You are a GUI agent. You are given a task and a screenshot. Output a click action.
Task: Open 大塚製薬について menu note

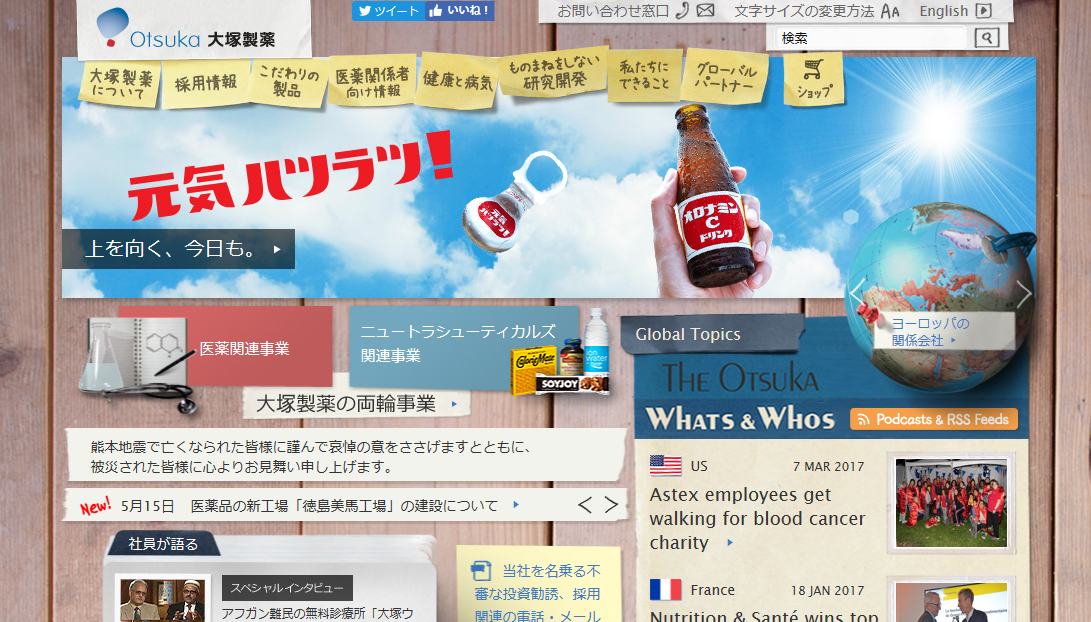pyautogui.click(x=120, y=83)
